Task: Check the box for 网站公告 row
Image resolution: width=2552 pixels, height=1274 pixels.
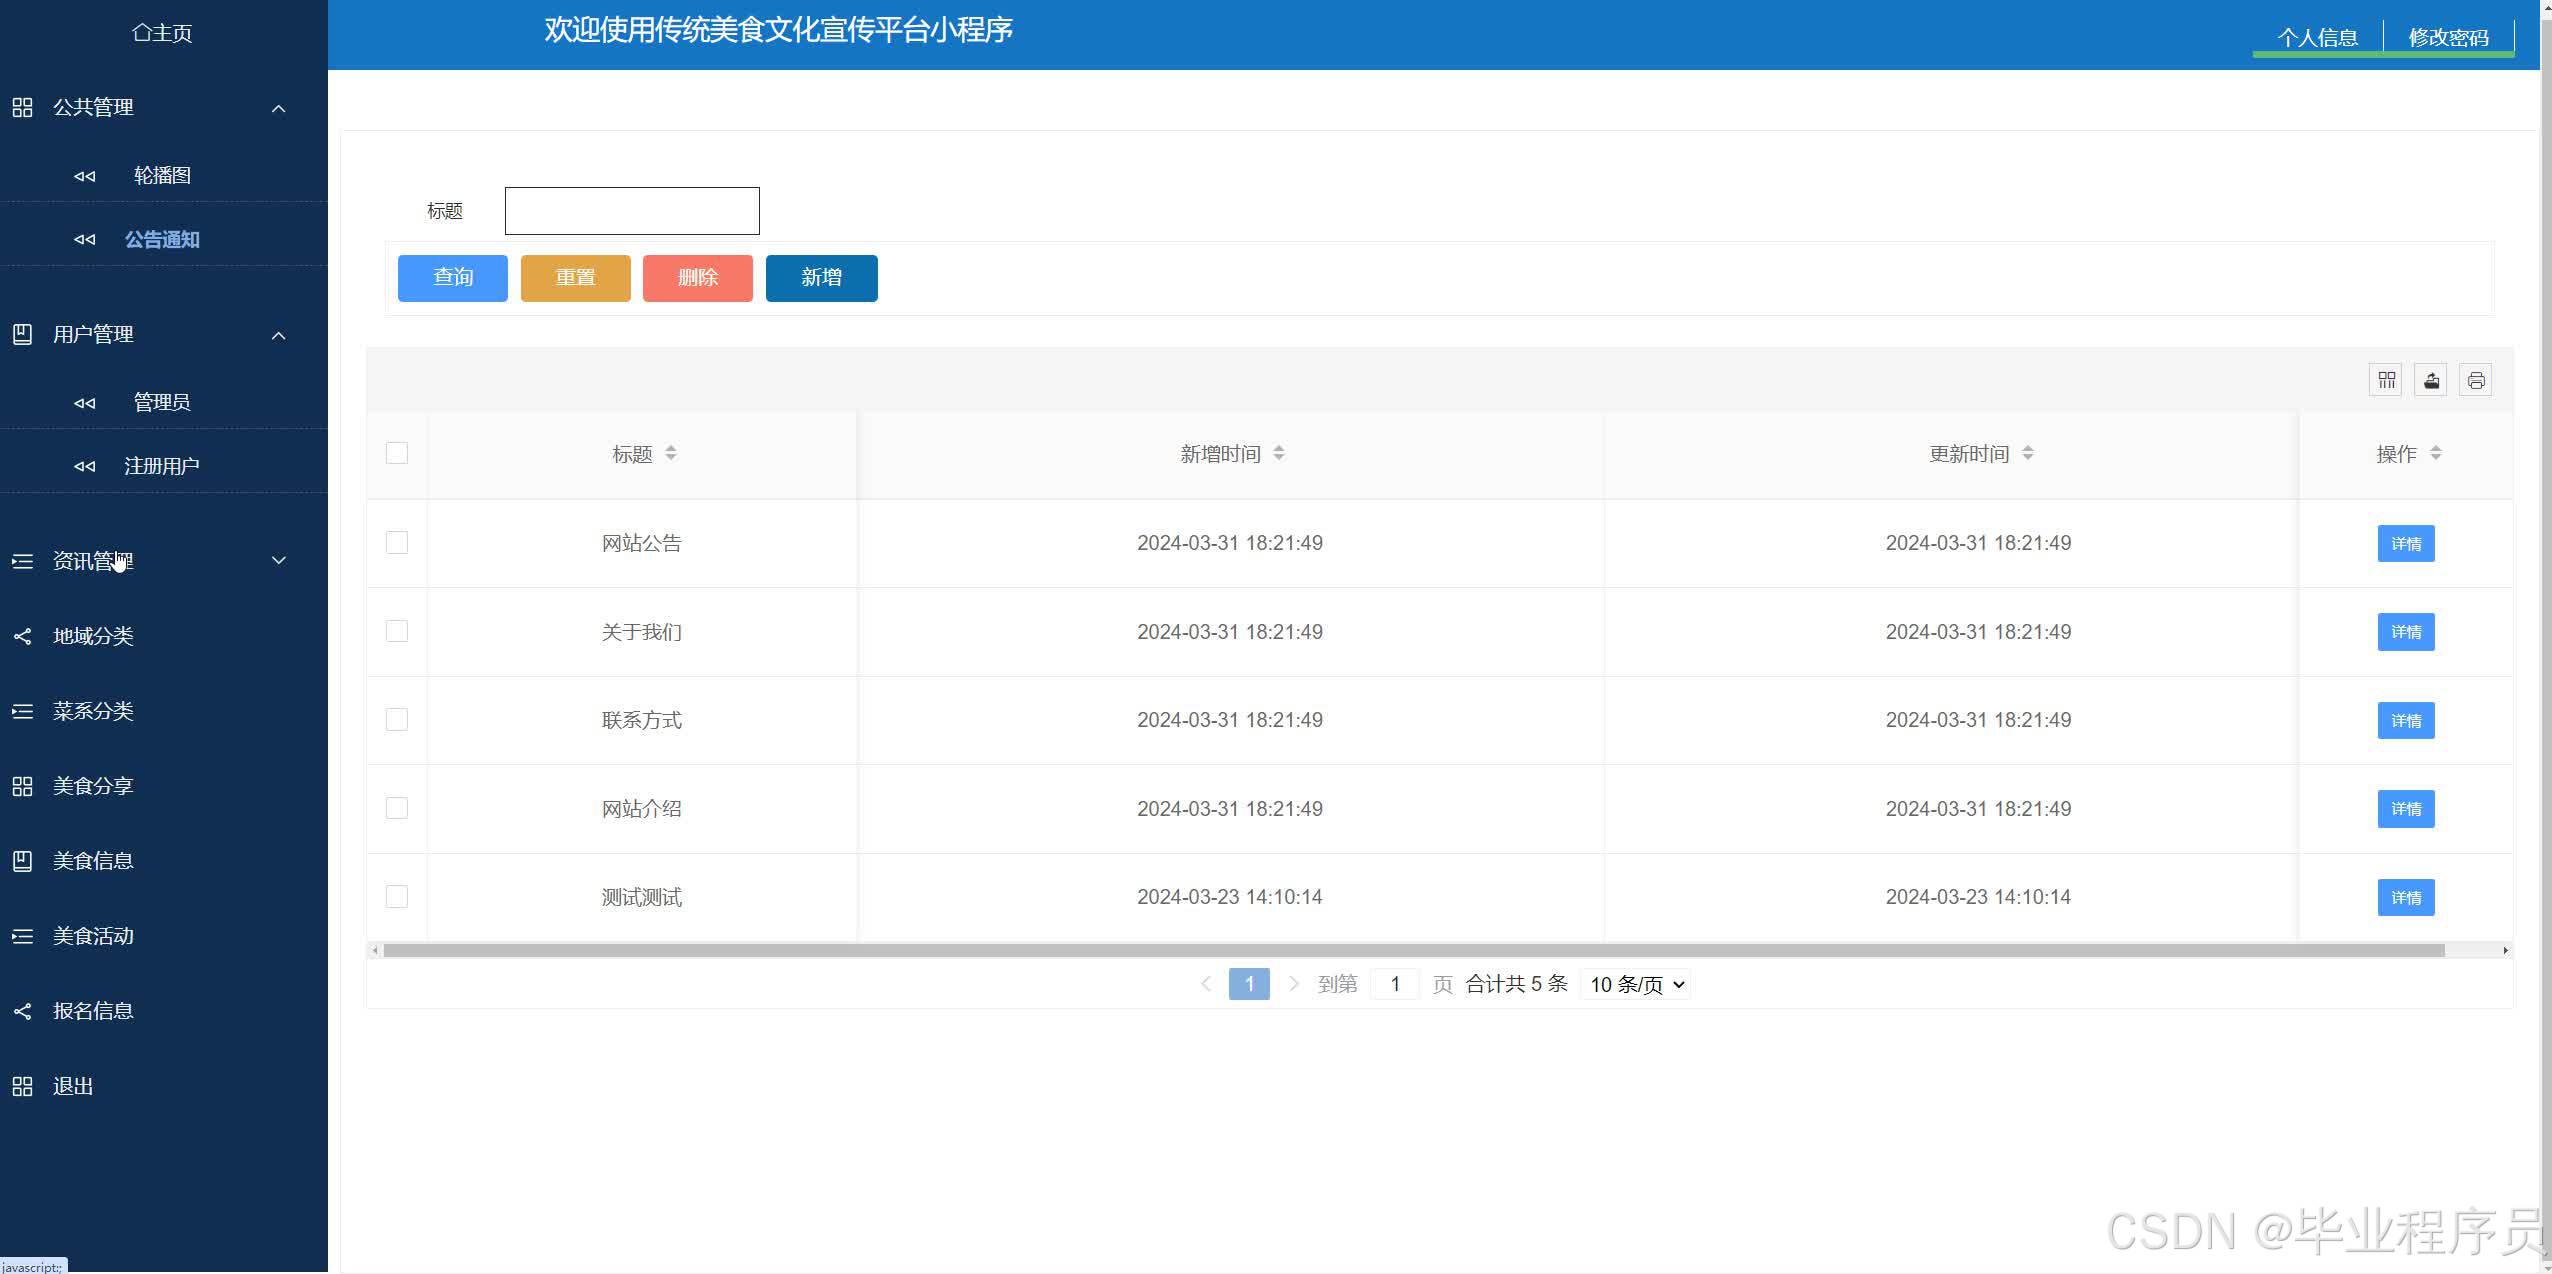Action: point(397,542)
